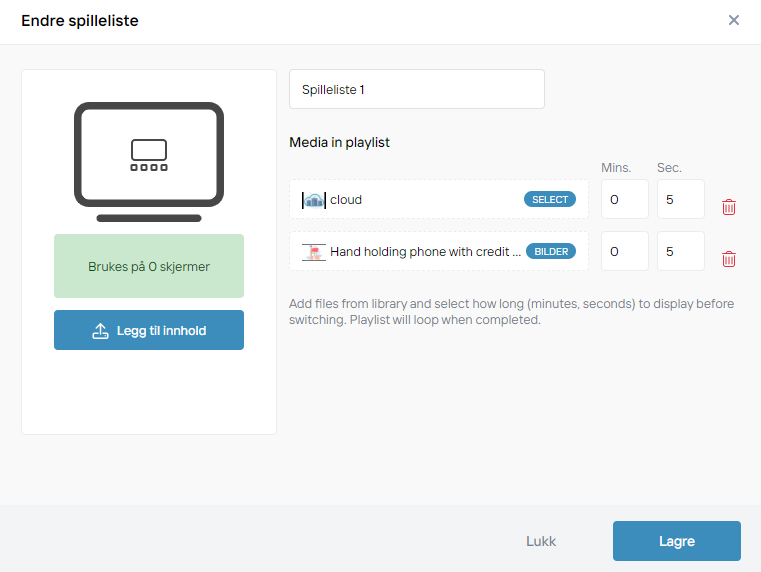The image size is (761, 572).
Task: Click Lukk to dismiss the dialog
Action: tap(541, 541)
